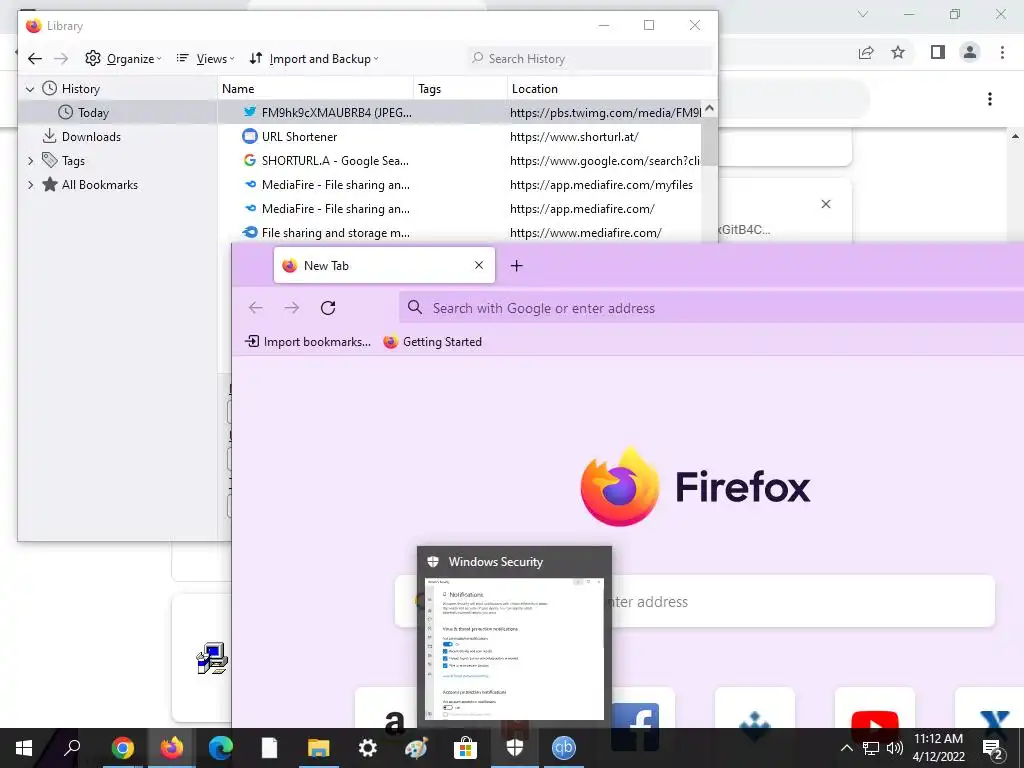1024x768 pixels.
Task: Open the Chrome page's vertical dots menu
Action: click(990, 99)
